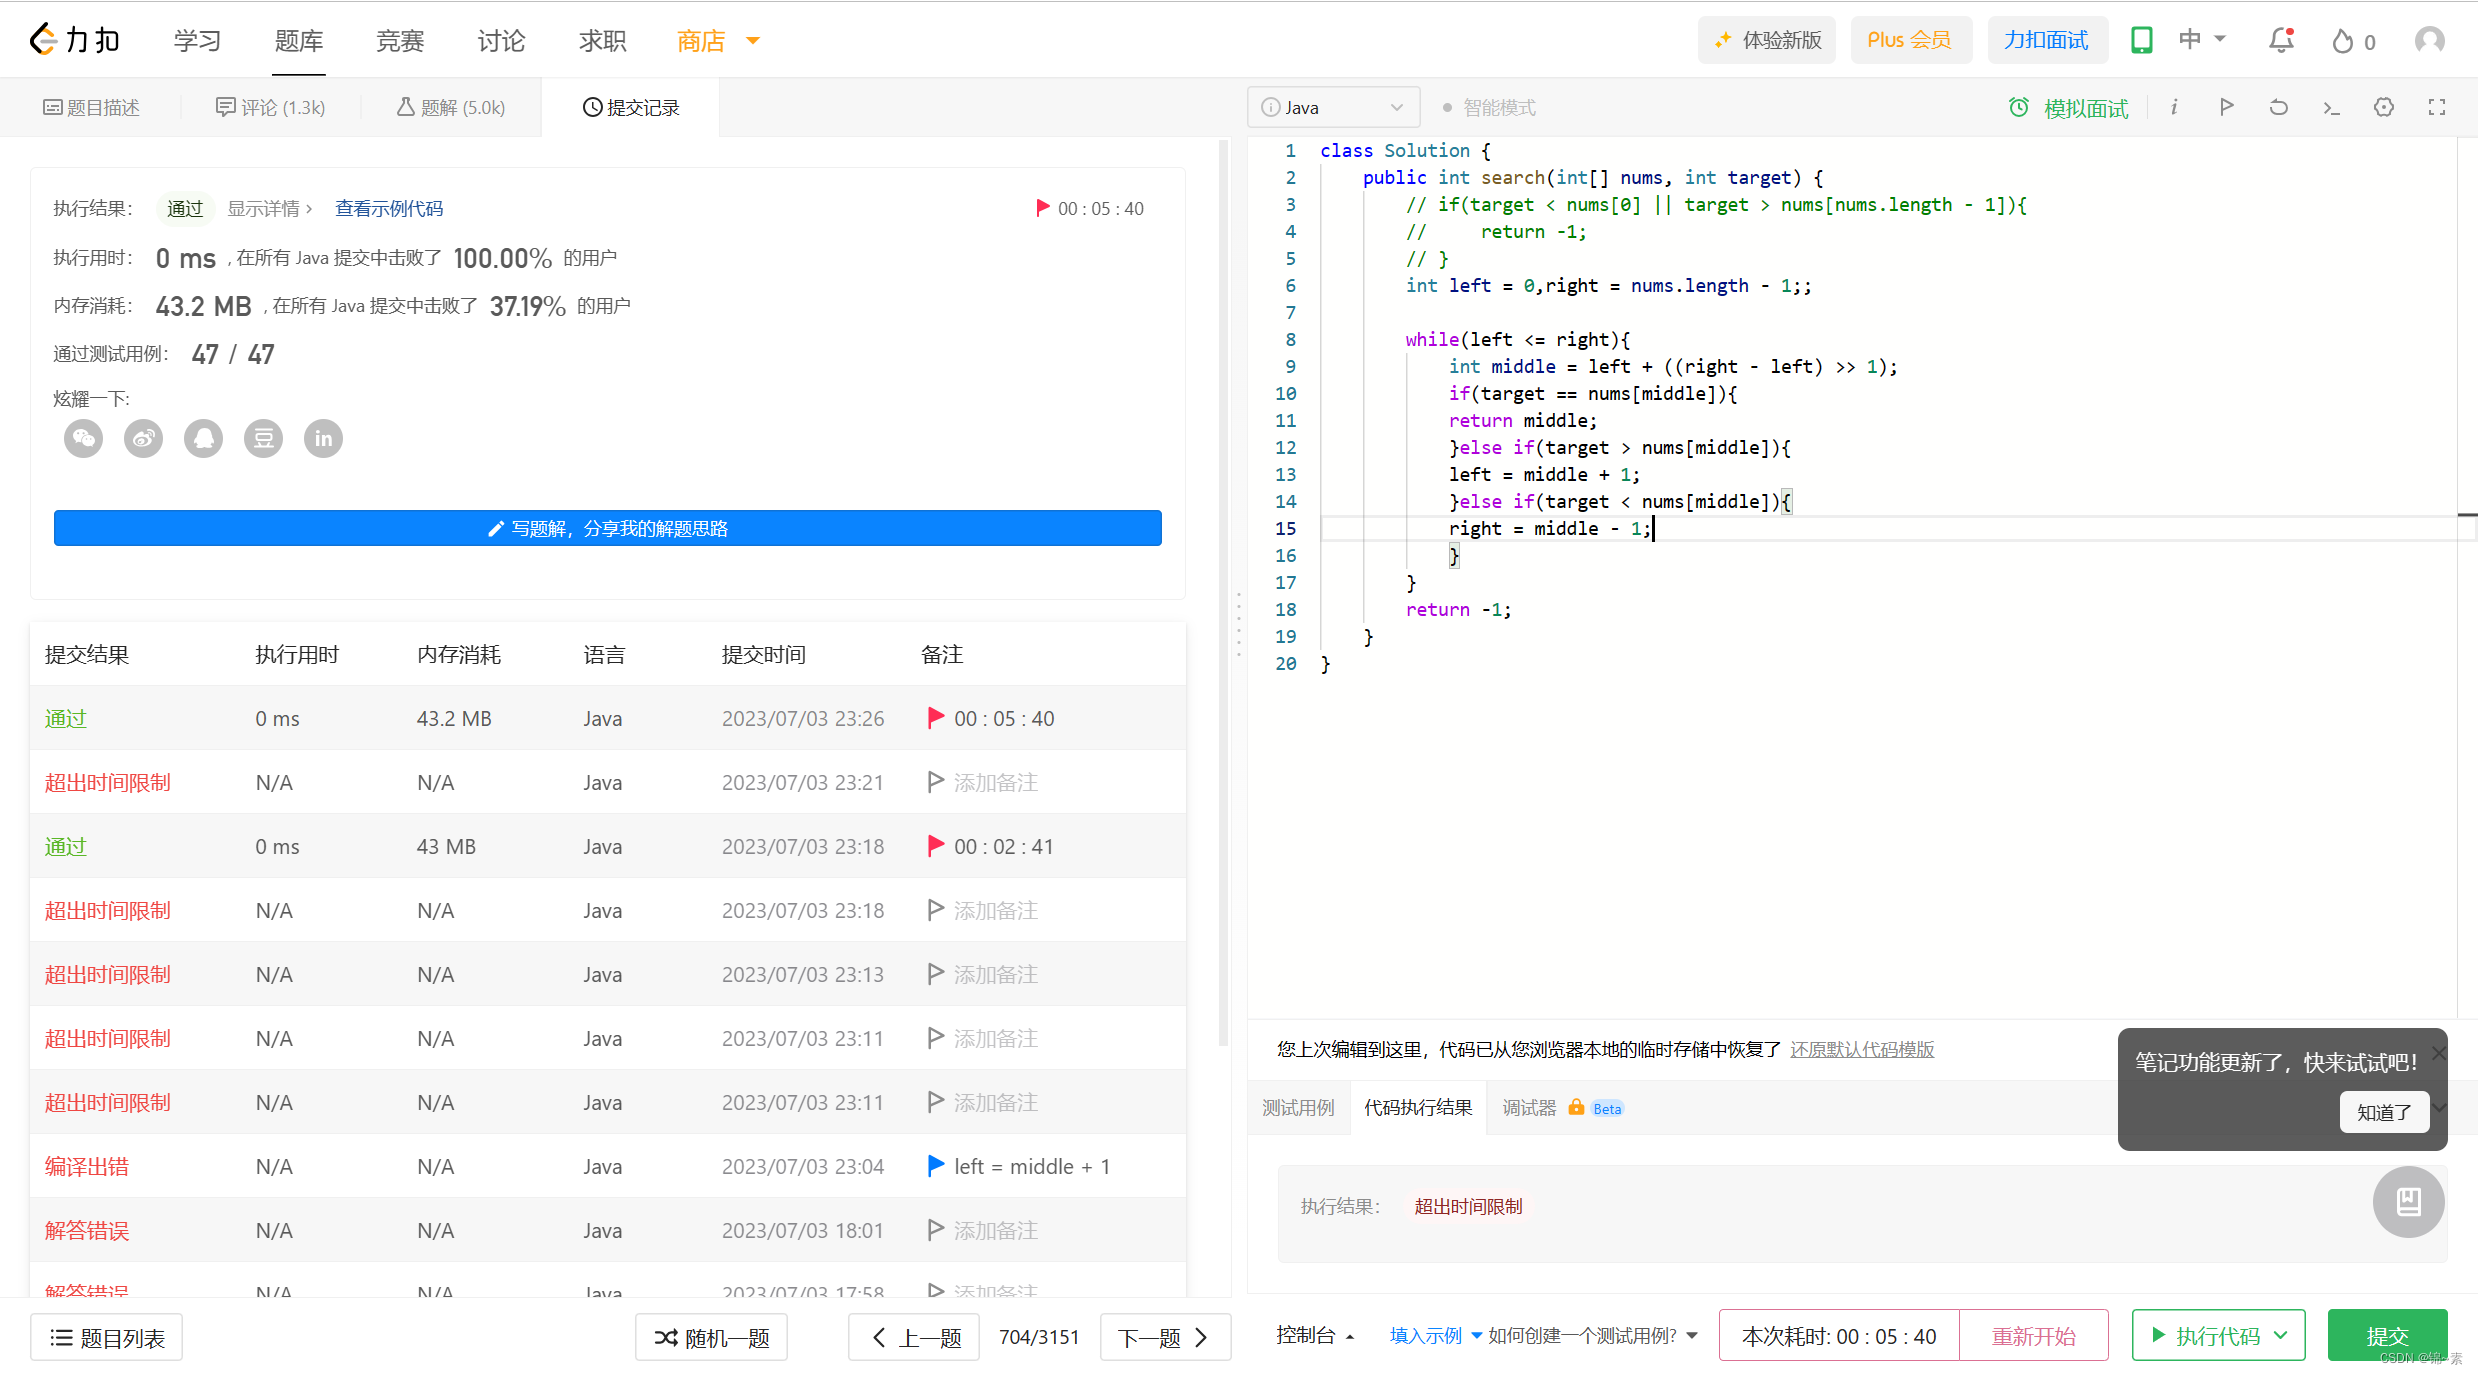Image resolution: width=2478 pixels, height=1374 pixels.
Task: Switch to the 题目描述 tab
Action: 91,107
